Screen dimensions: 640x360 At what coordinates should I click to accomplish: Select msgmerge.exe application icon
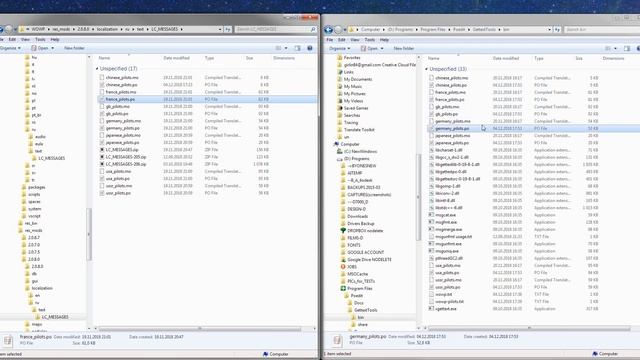tap(431, 229)
